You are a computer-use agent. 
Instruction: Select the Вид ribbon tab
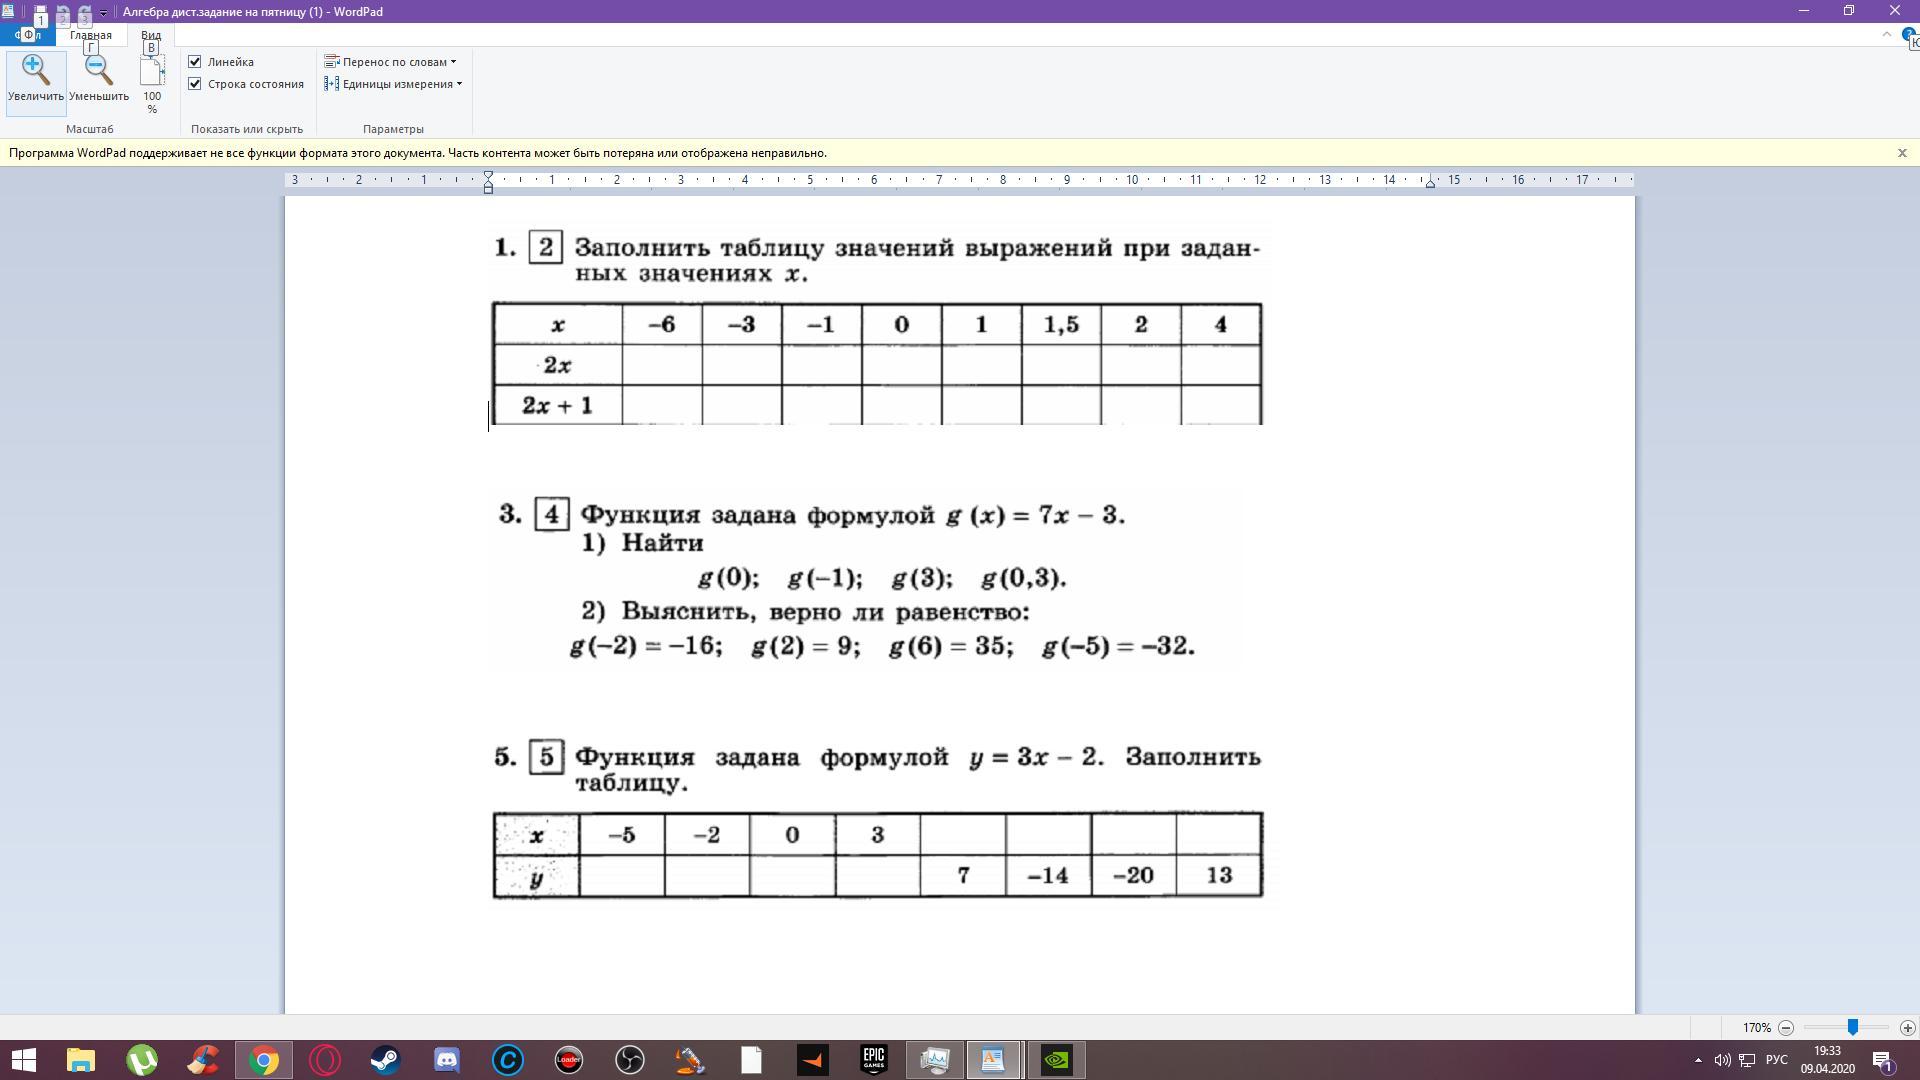point(151,35)
